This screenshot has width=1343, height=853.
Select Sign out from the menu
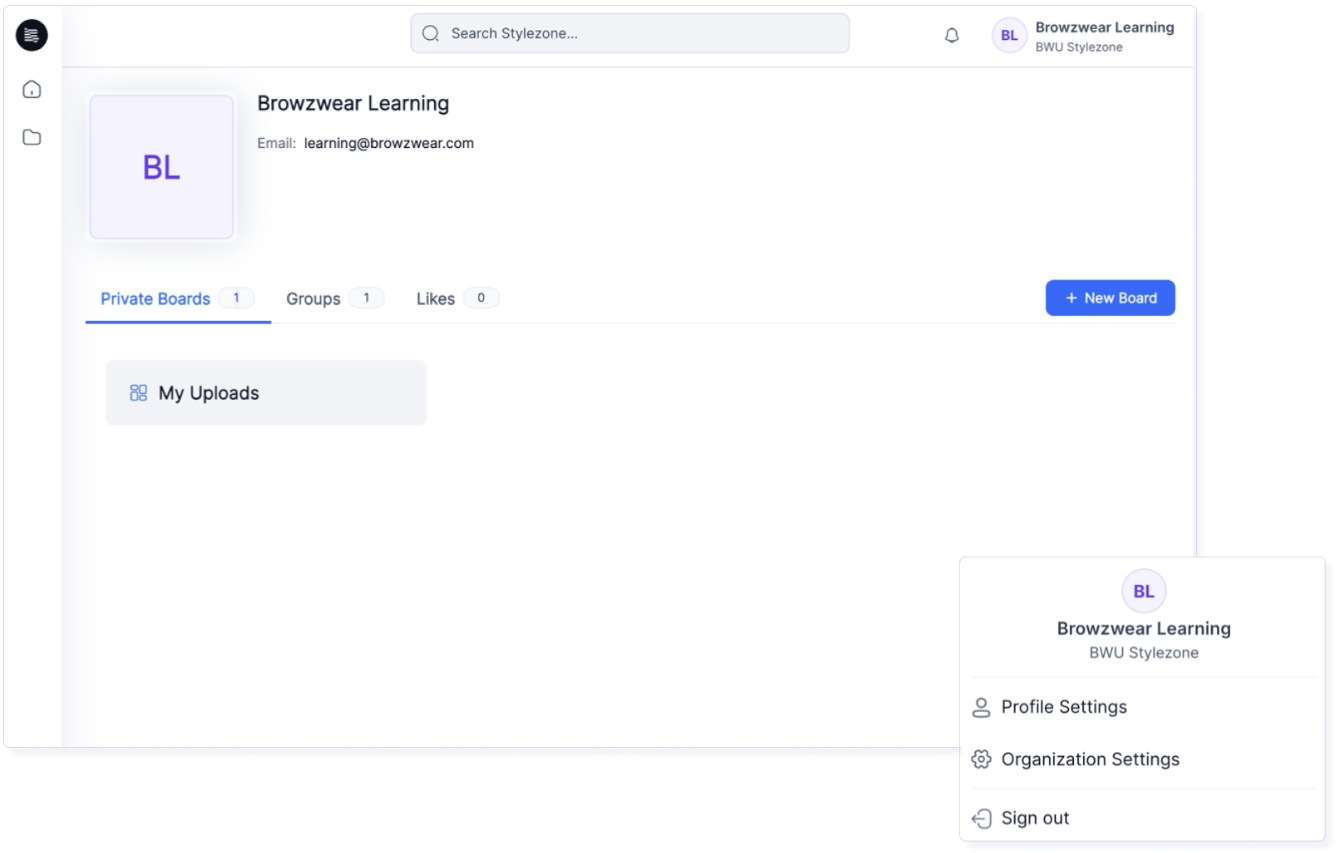pos(1143,818)
